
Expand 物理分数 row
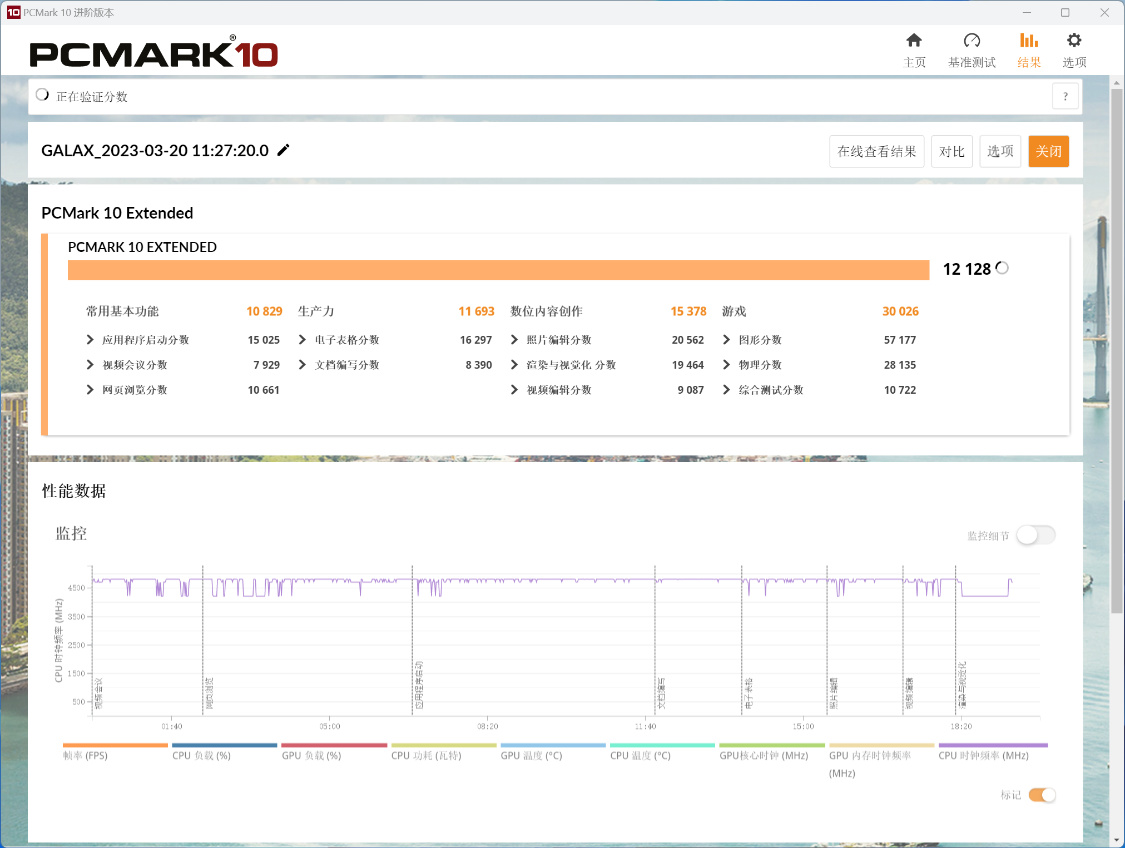[726, 364]
